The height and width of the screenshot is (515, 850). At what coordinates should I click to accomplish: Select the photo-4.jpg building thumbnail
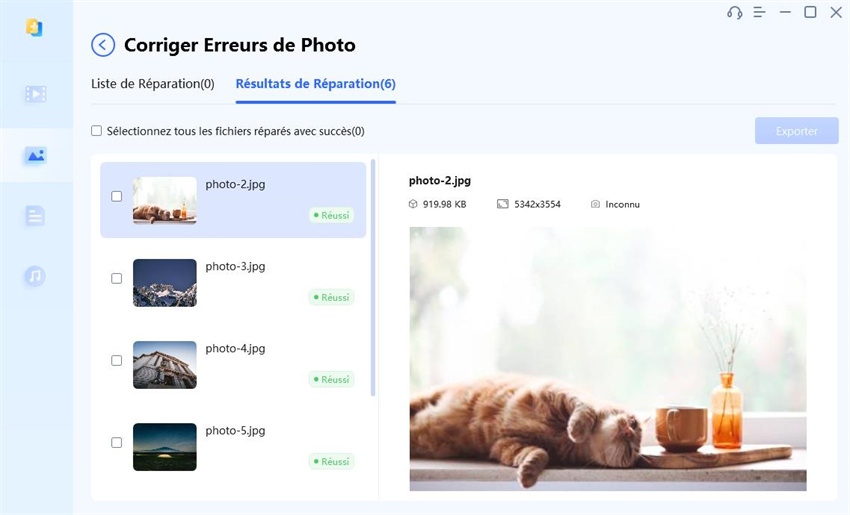pos(165,365)
